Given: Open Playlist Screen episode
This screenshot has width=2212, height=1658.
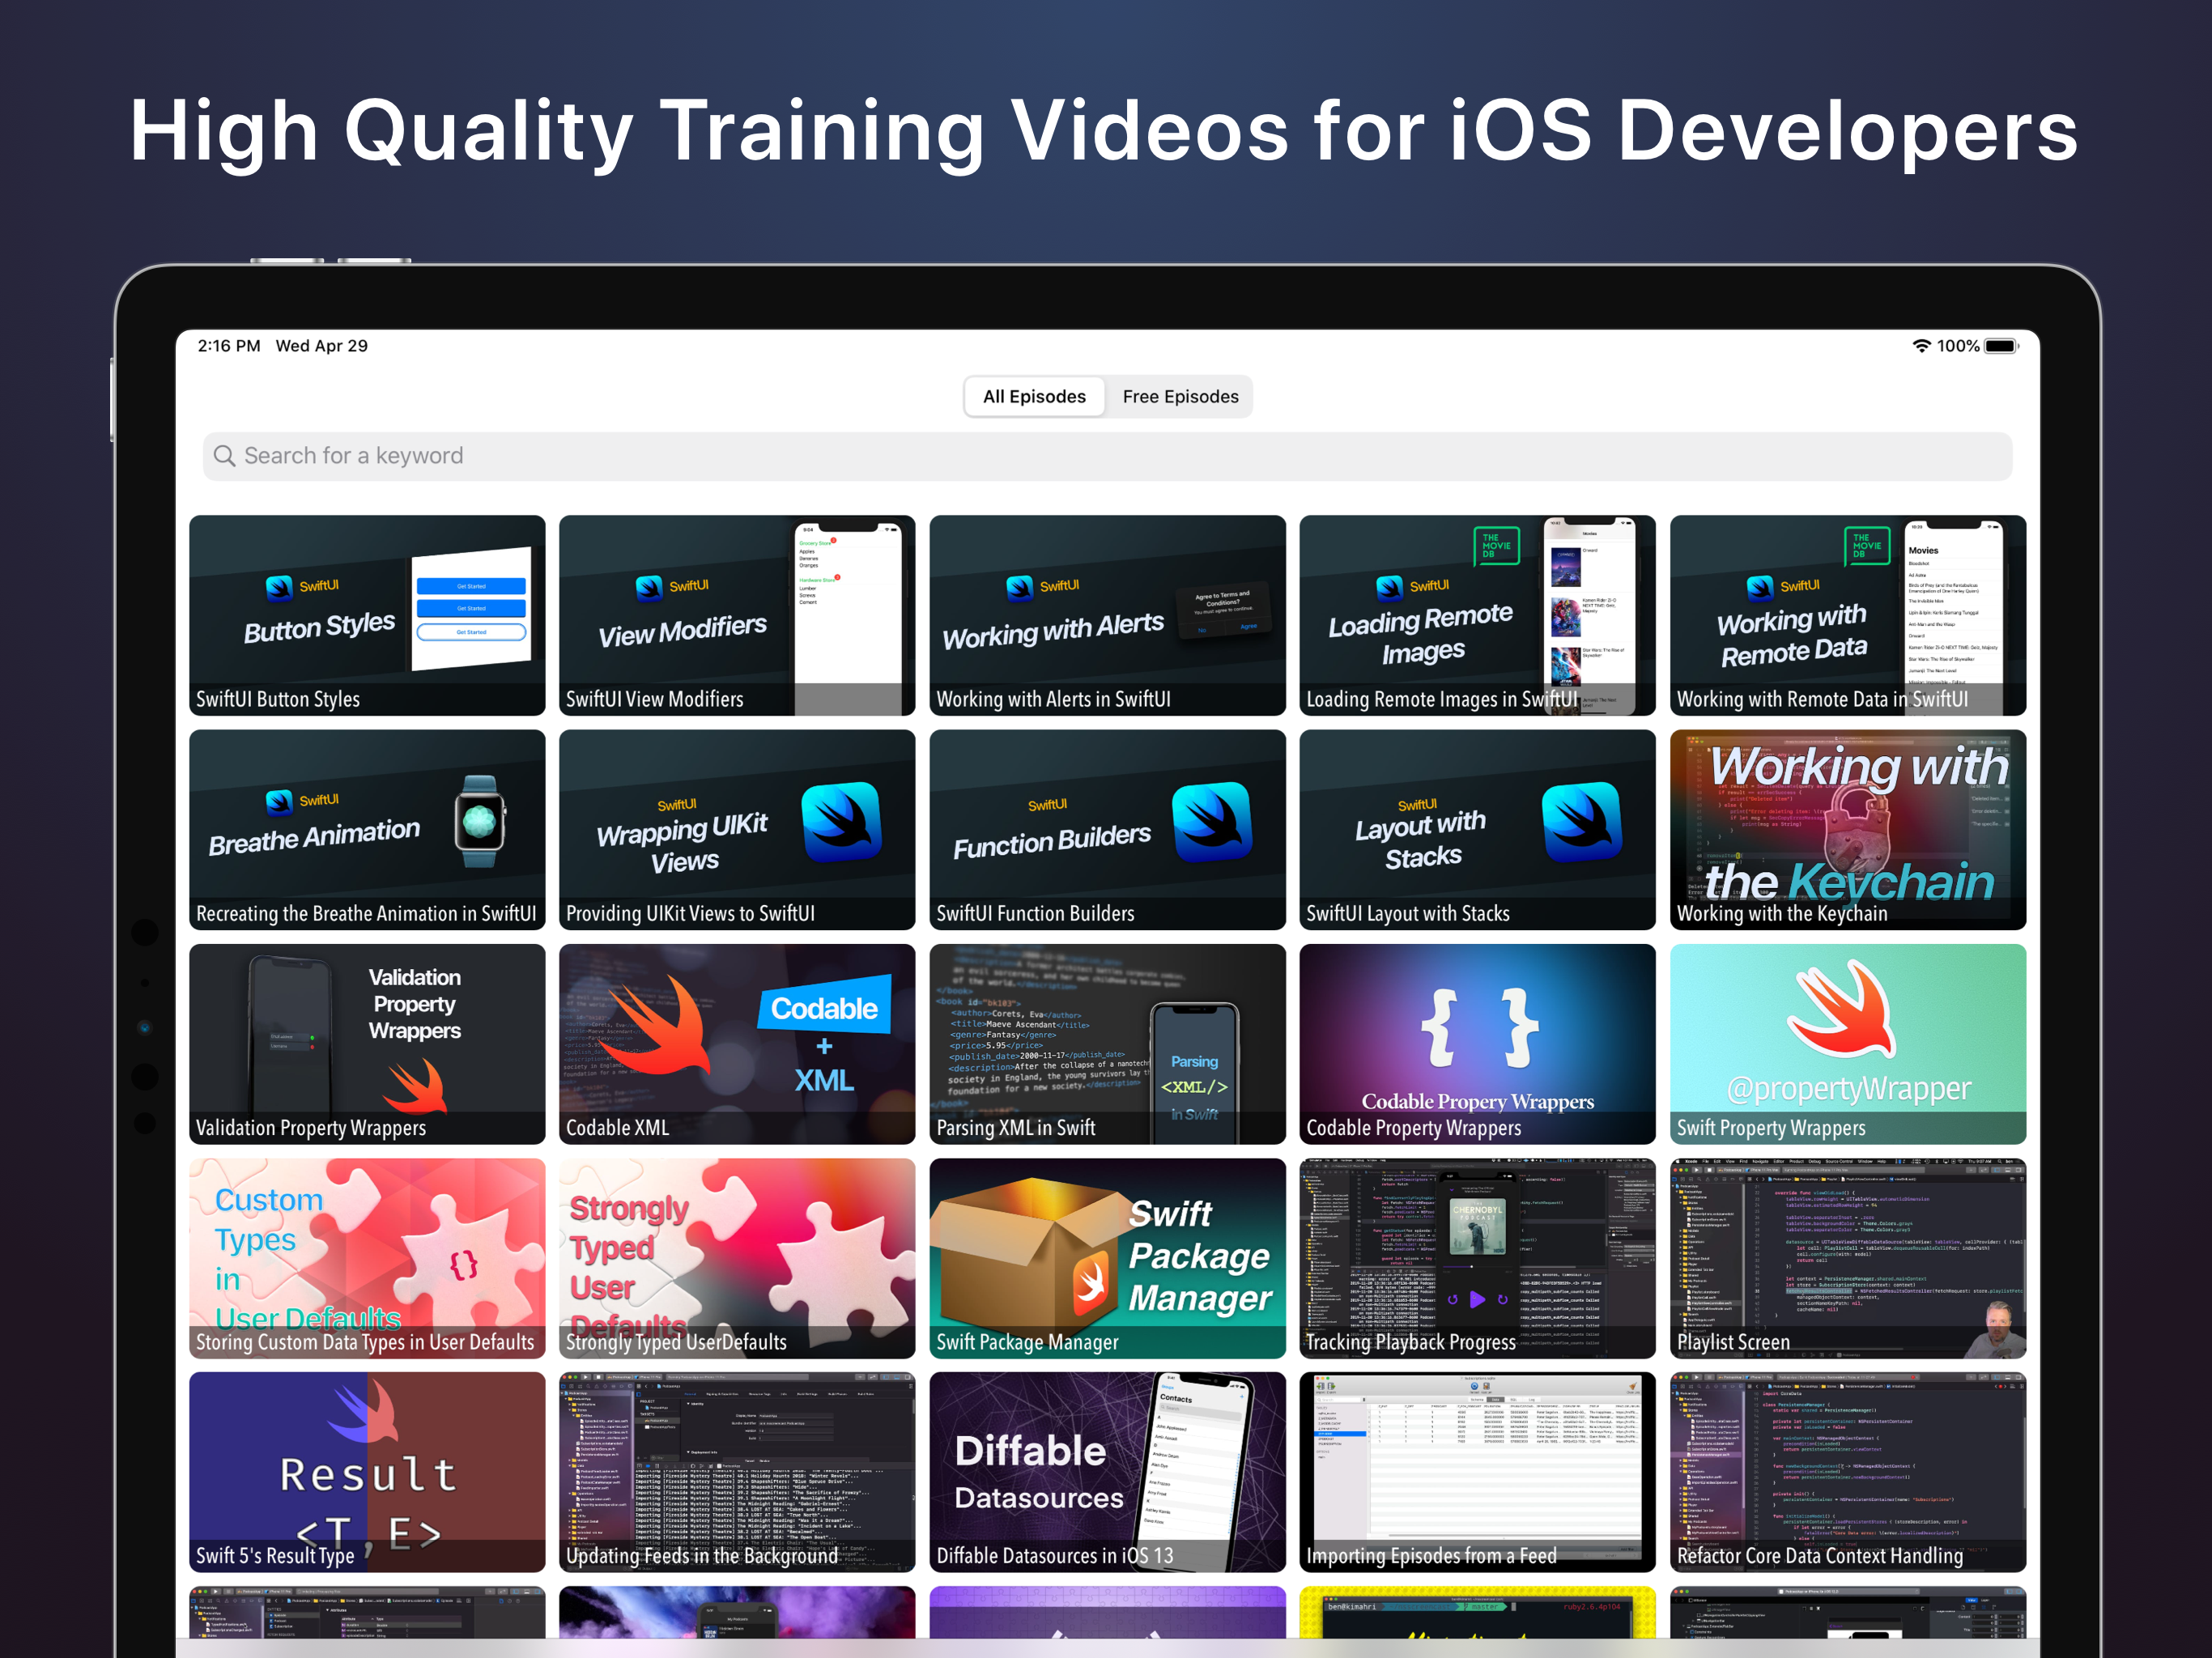Looking at the screenshot, I should pyautogui.click(x=1848, y=1258).
